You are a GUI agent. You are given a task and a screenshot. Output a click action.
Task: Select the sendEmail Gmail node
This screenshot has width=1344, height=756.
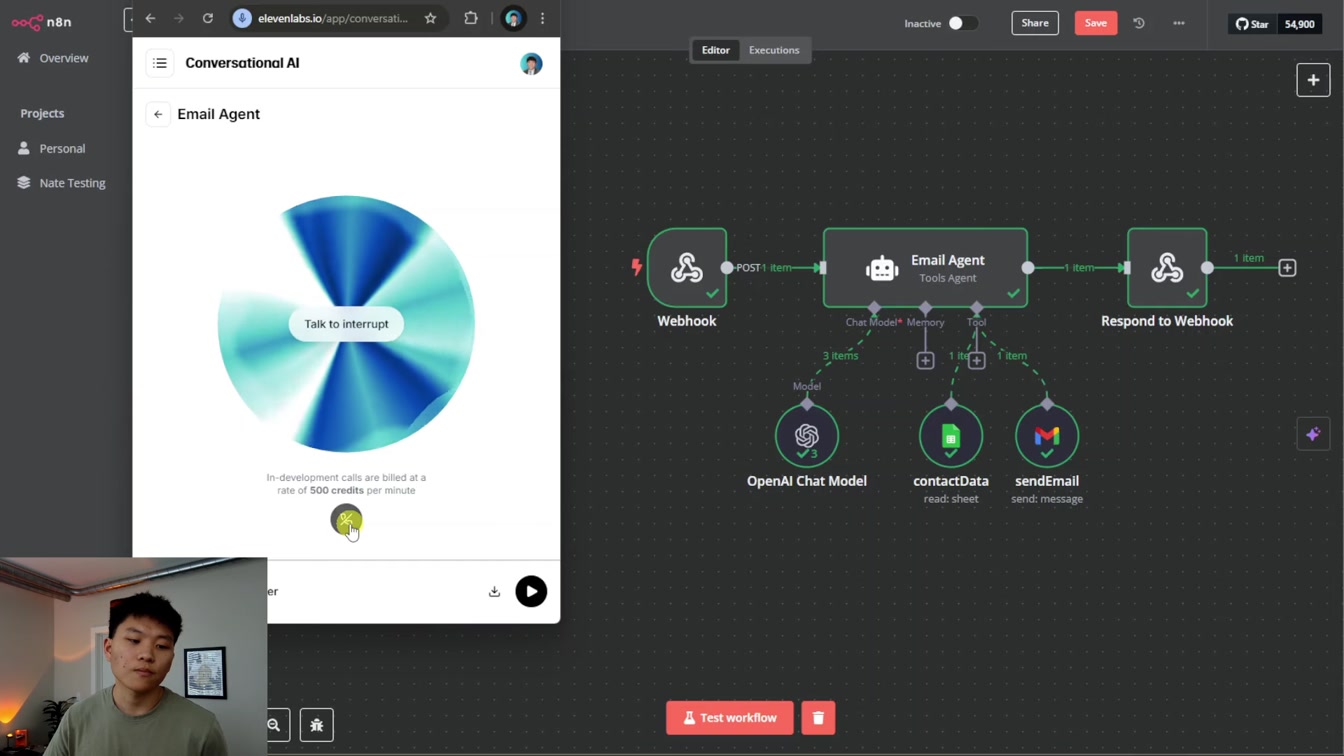(1047, 436)
